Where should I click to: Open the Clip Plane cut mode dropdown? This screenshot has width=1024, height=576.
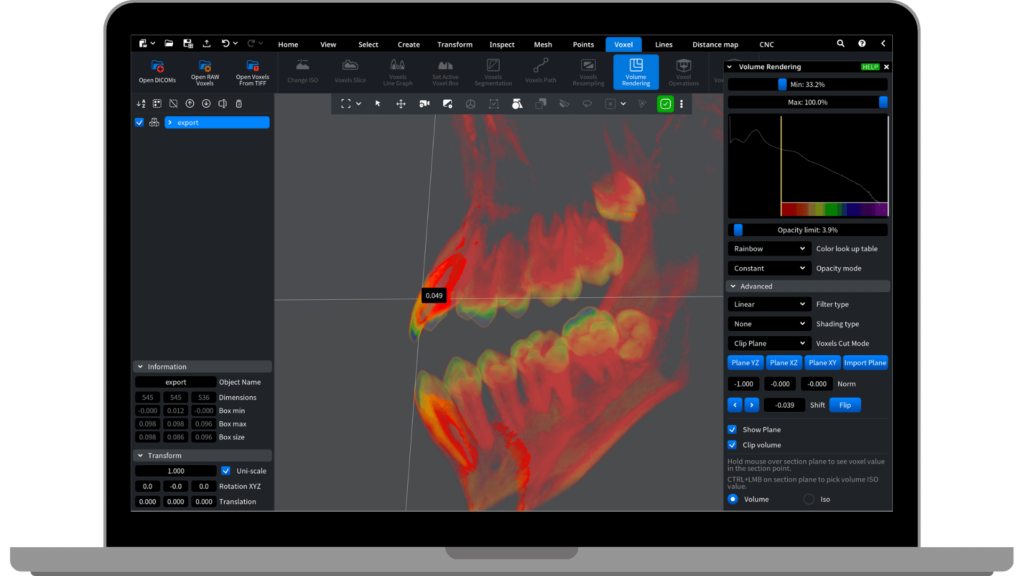coord(768,343)
